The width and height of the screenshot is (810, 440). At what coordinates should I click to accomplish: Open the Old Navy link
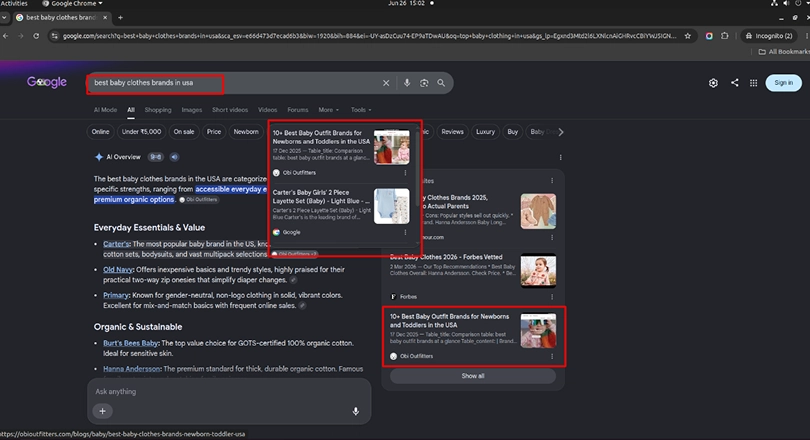118,270
